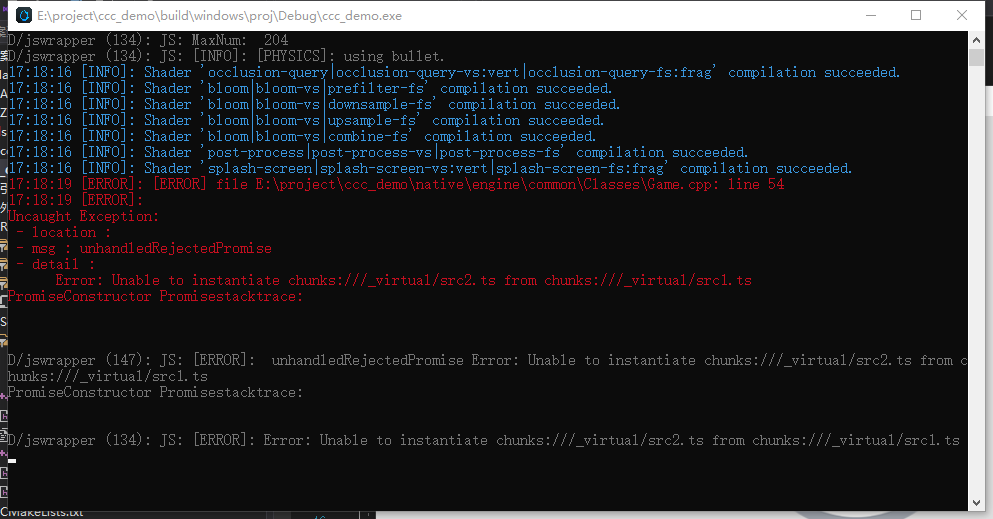Open the console window system menu icon
The width and height of the screenshot is (993, 519).
(x=24, y=15)
